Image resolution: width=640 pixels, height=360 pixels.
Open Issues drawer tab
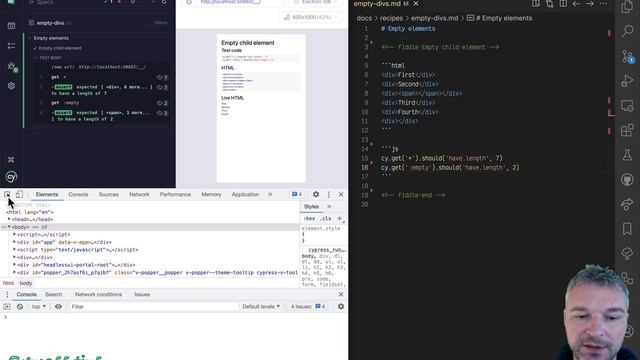coord(142,294)
